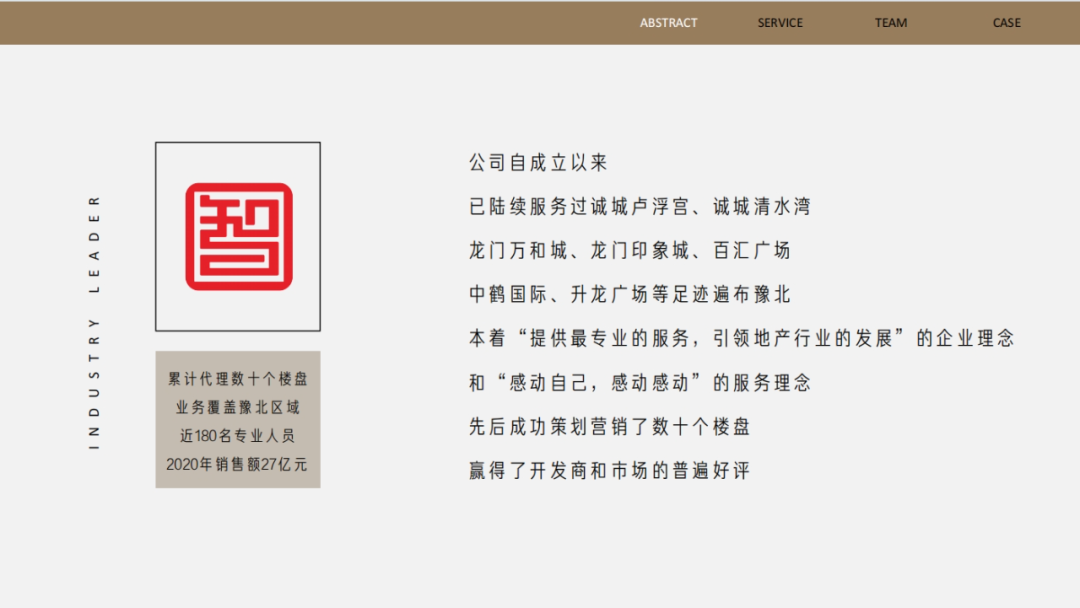Go to the SERVICE section

[x=780, y=23]
